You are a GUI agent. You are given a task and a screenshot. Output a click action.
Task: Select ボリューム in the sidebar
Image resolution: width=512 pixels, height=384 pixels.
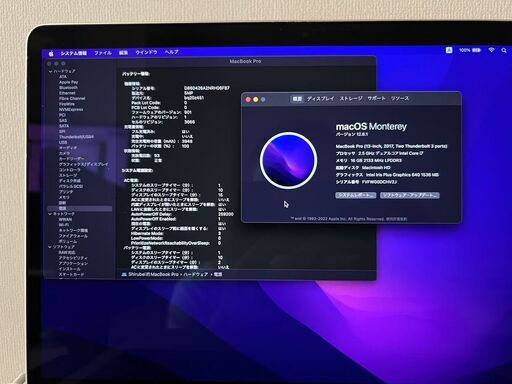click(x=68, y=241)
